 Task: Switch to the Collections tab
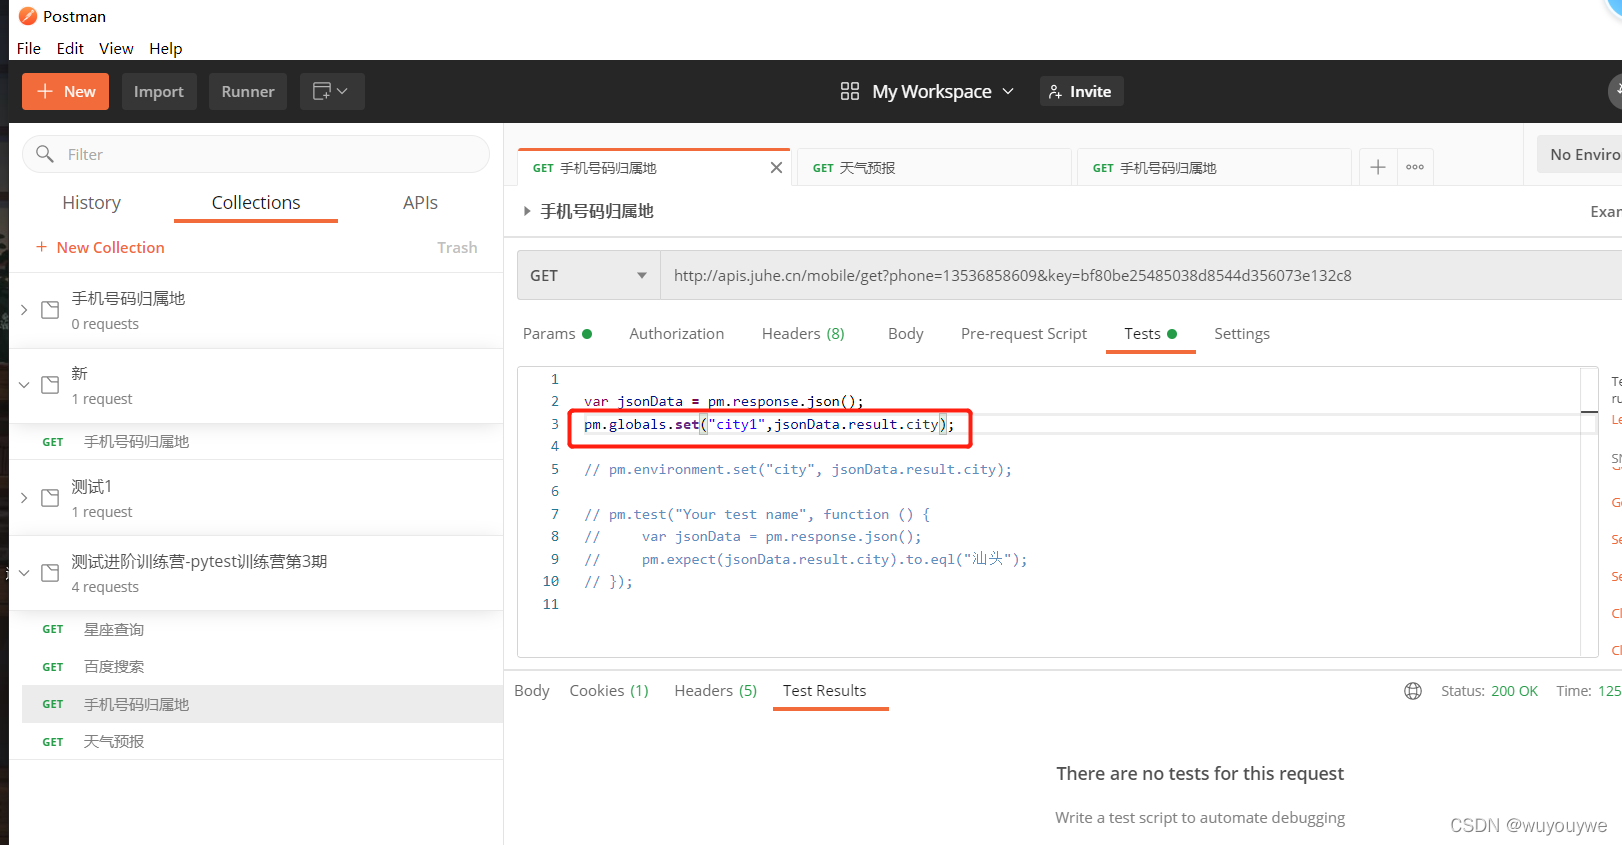click(x=256, y=203)
